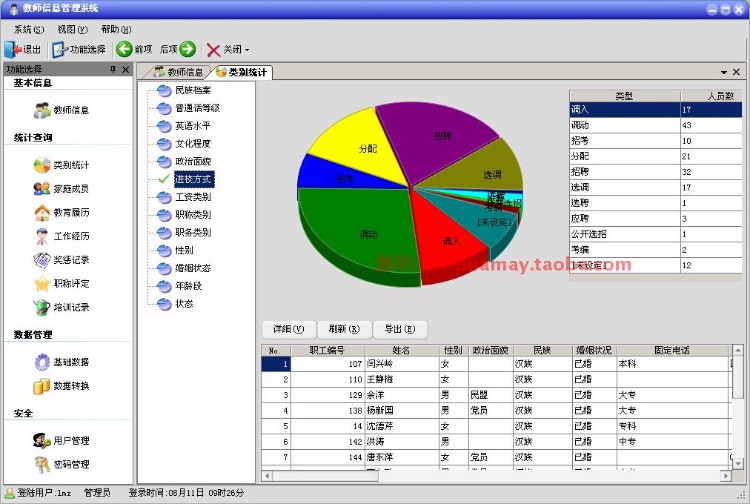This screenshot has width=750, height=504.
Task: Open 培训记录 in the sidebar
Action: [61, 307]
